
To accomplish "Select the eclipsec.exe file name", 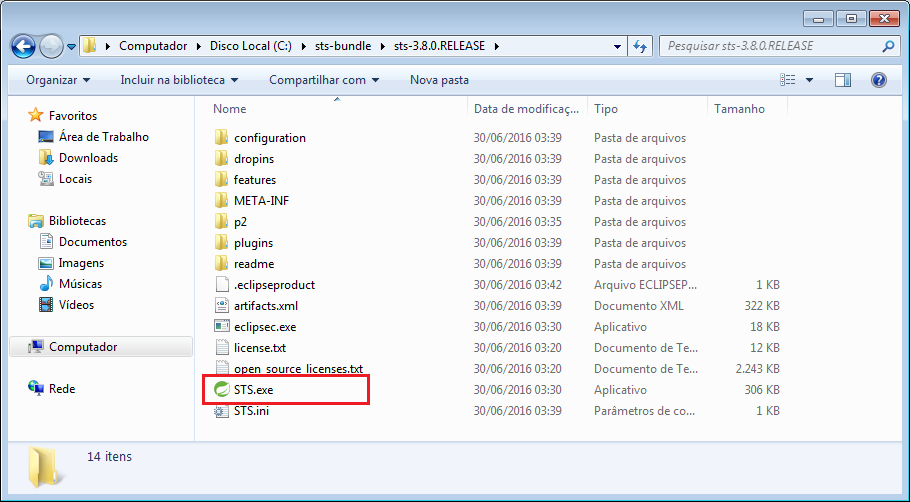I will [x=265, y=327].
